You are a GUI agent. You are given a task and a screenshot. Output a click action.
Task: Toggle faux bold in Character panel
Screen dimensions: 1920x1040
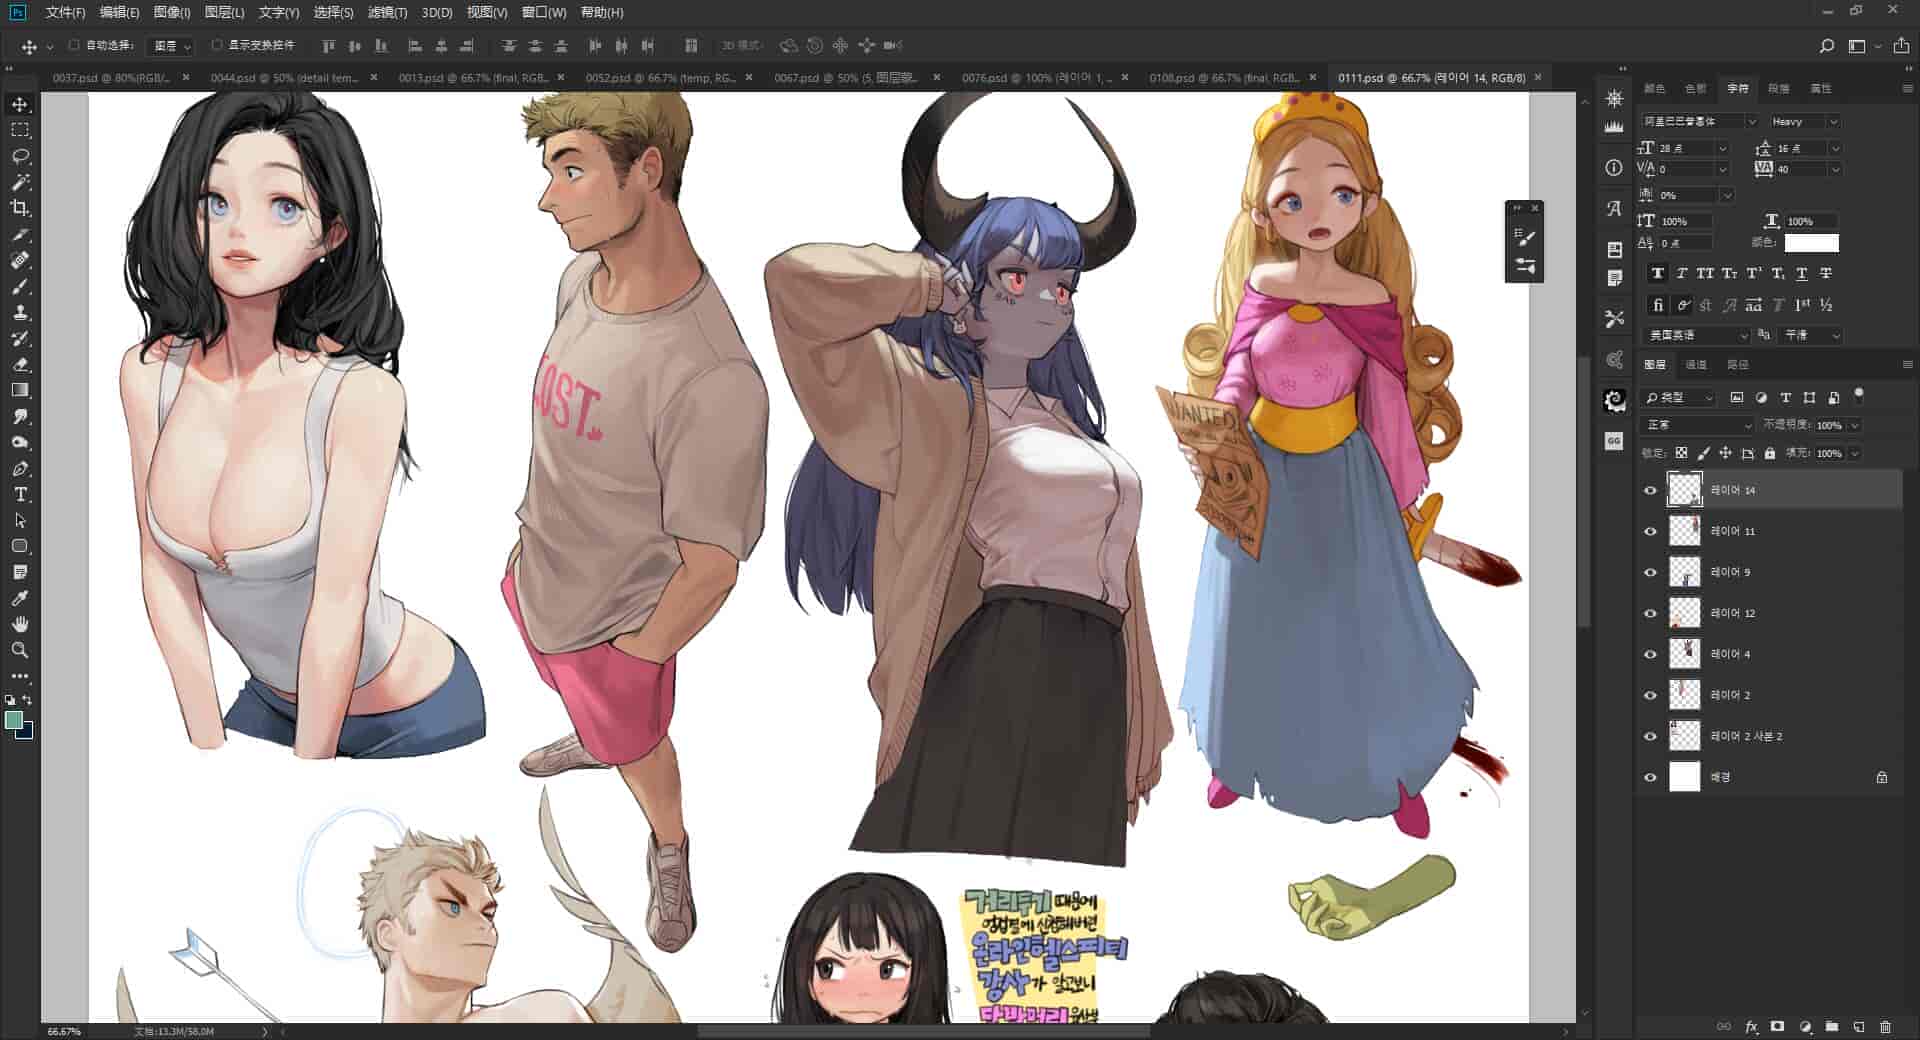1658,273
